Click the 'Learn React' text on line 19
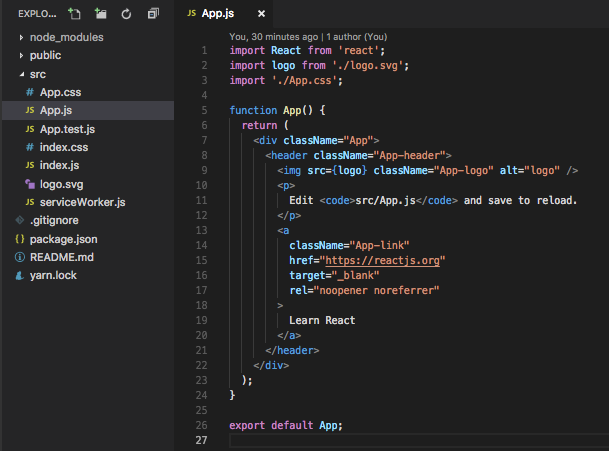 click(322, 320)
